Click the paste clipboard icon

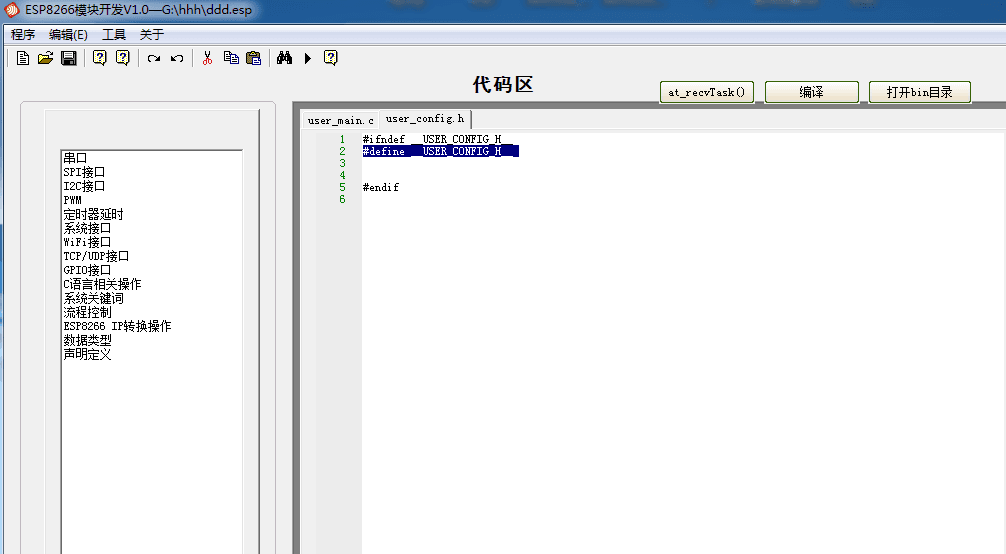(253, 58)
